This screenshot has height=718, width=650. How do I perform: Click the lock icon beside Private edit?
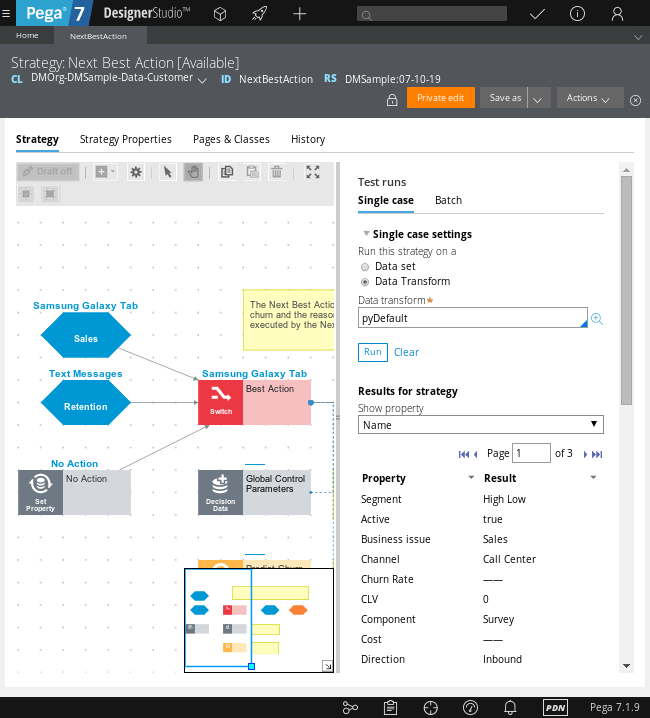(392, 100)
